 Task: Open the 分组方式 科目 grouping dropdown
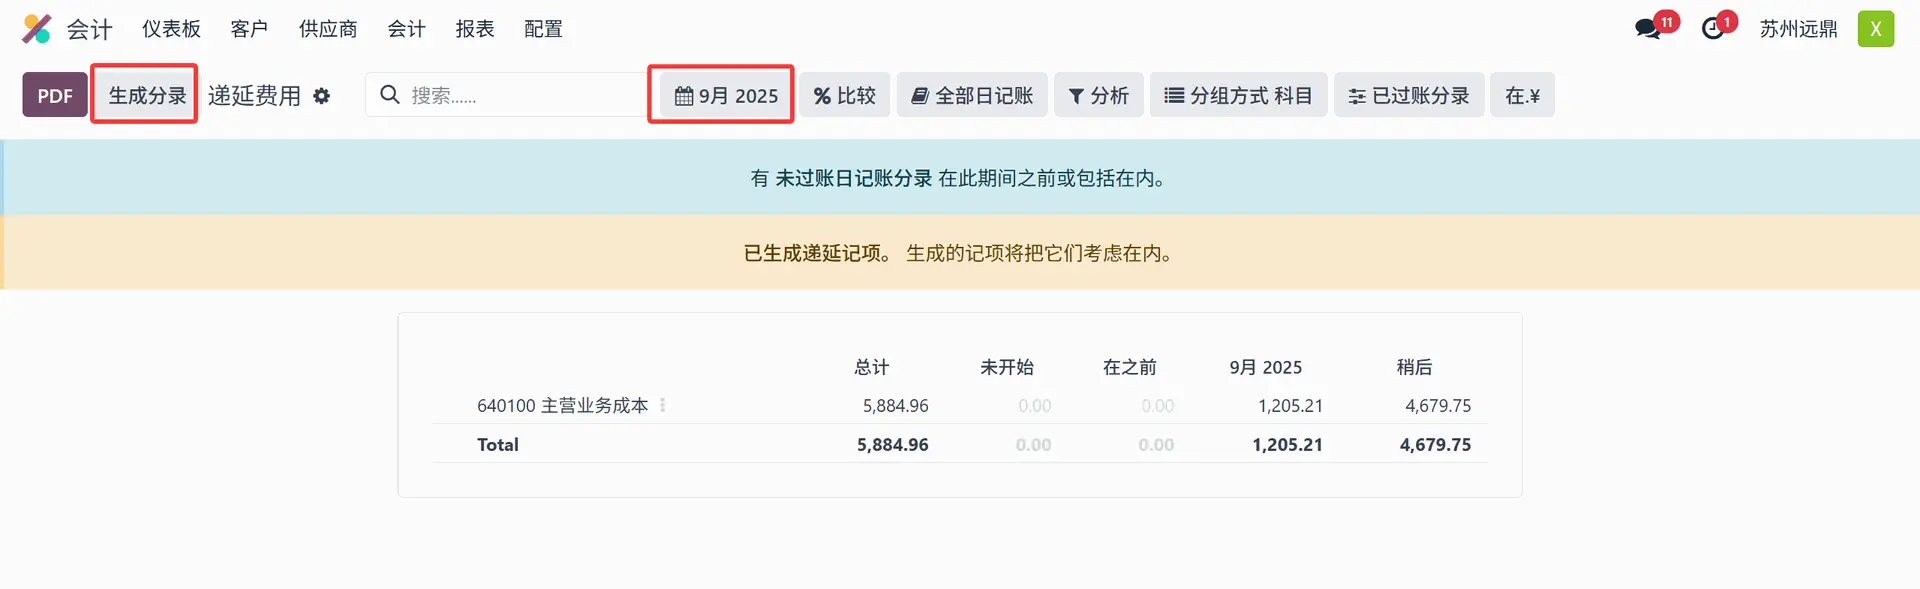click(1238, 95)
